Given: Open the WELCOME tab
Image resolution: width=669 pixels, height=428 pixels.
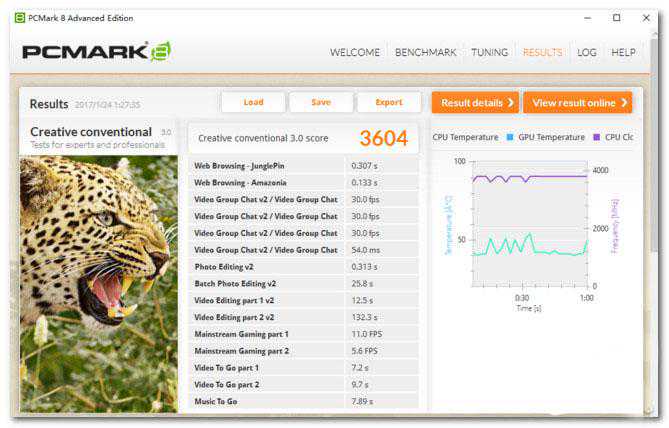Looking at the screenshot, I should click(355, 53).
